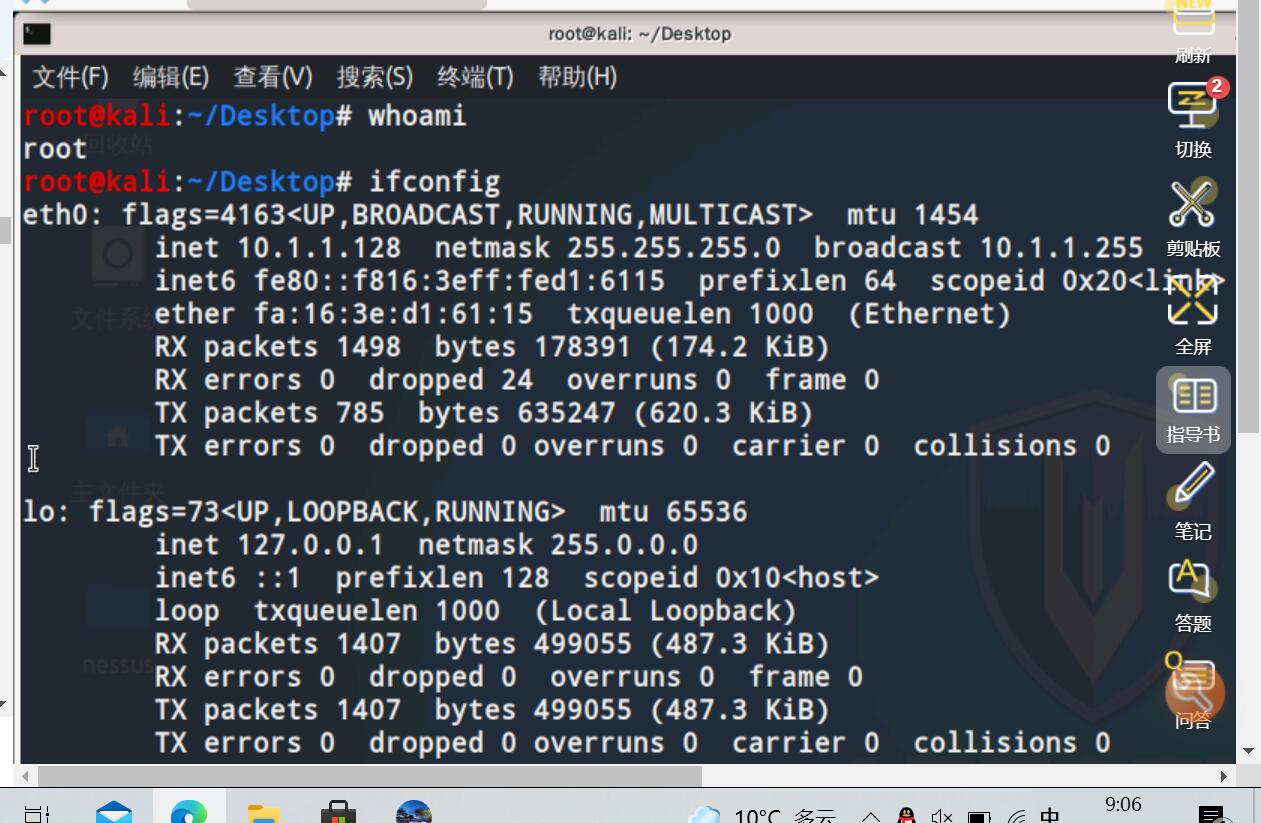Open File Explorer from the taskbar

[x=264, y=812]
